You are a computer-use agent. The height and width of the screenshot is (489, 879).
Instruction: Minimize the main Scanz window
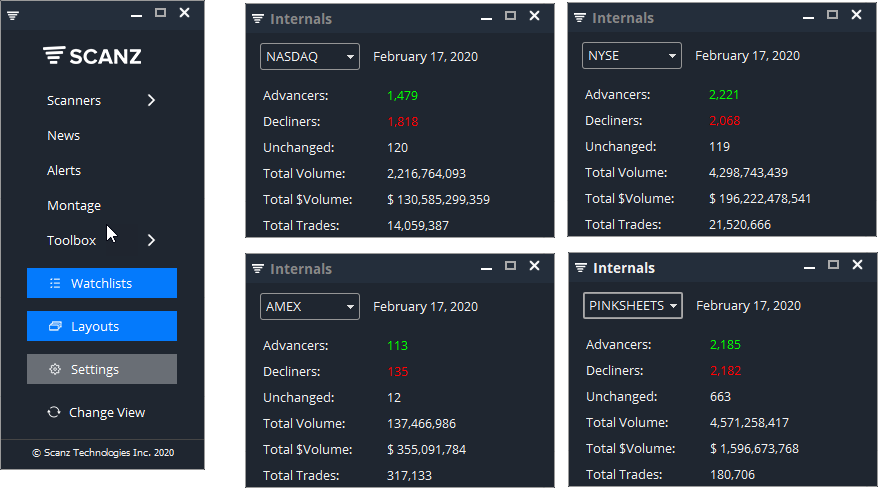[136, 16]
